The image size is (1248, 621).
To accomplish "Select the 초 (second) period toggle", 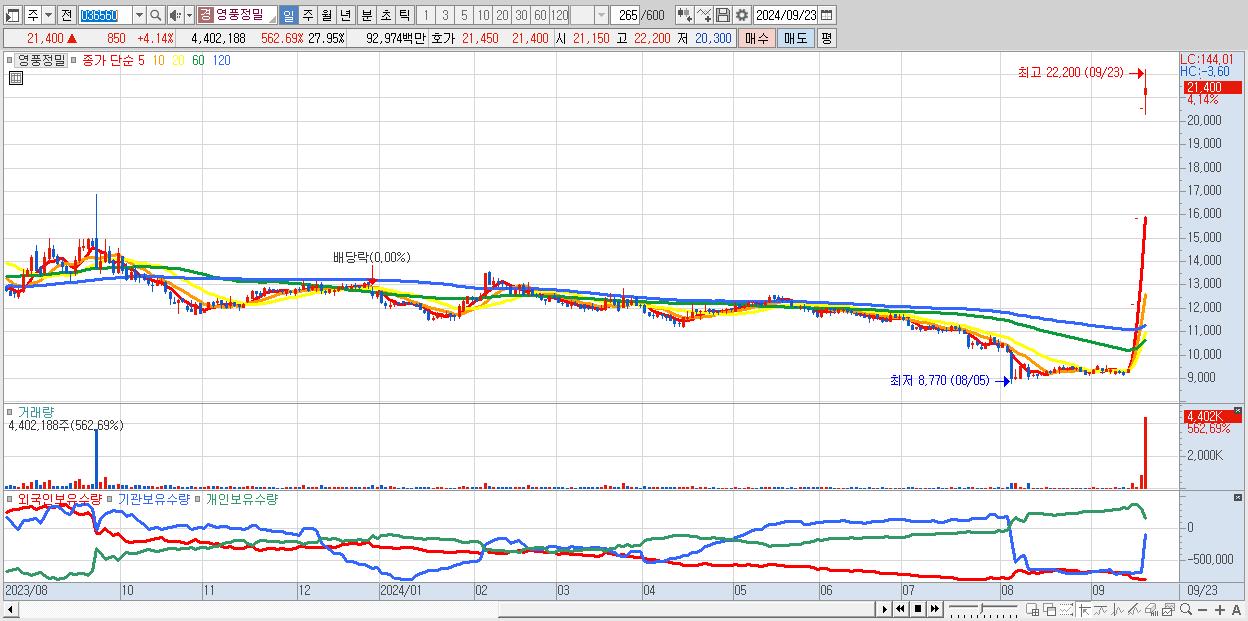I will pyautogui.click(x=385, y=15).
